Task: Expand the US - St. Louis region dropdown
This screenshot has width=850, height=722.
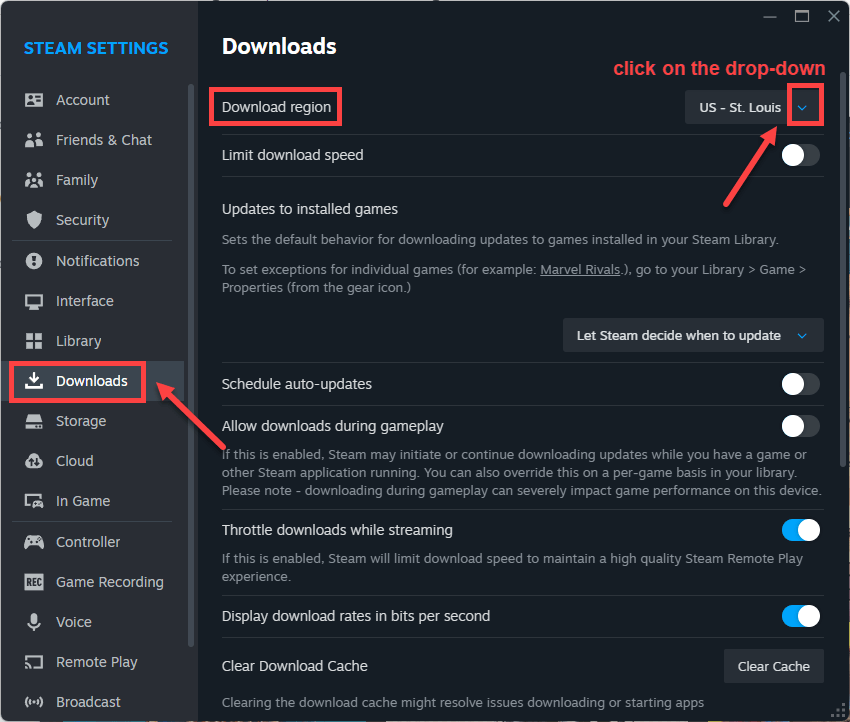Action: pyautogui.click(x=754, y=107)
